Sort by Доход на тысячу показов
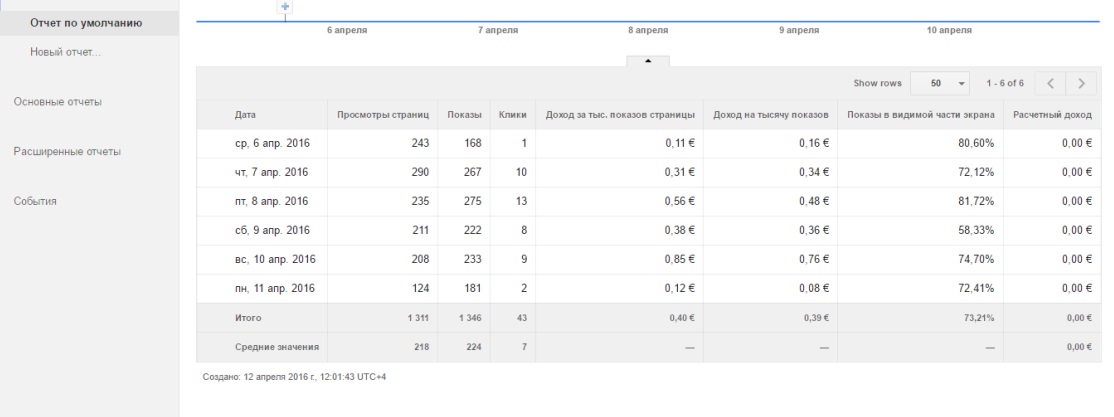 [x=773, y=115]
